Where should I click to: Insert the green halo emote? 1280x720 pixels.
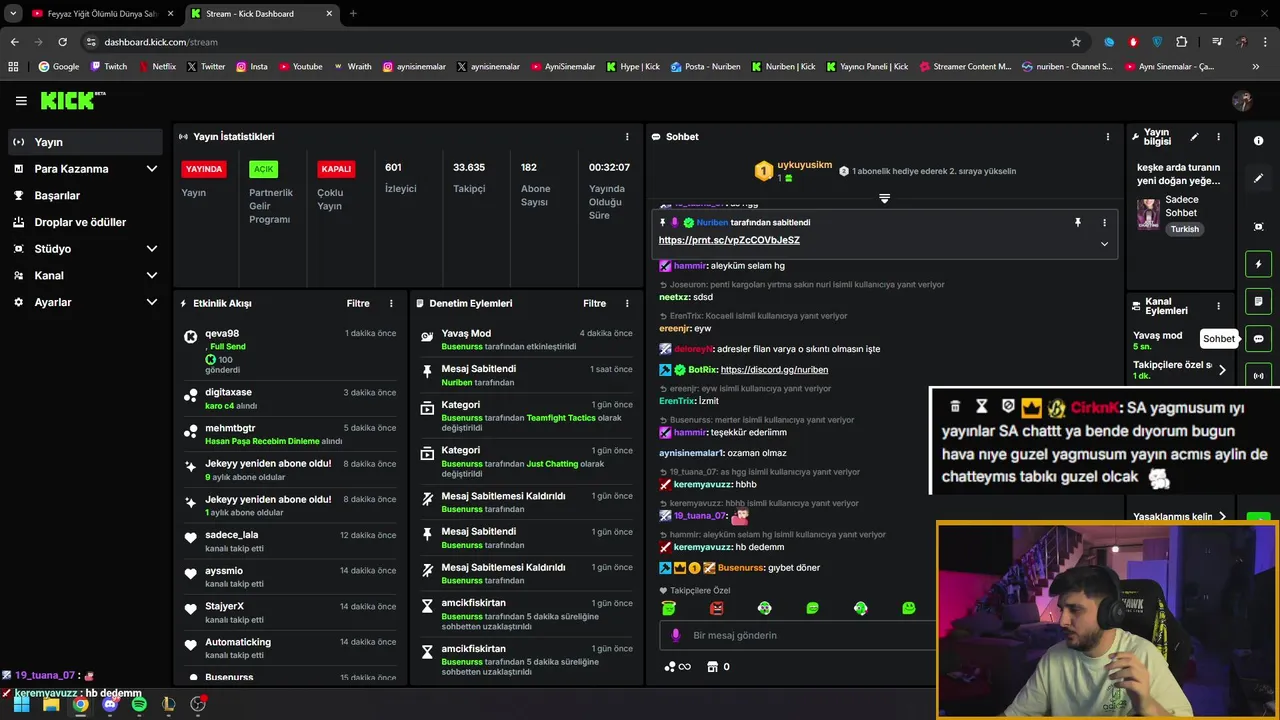click(668, 608)
